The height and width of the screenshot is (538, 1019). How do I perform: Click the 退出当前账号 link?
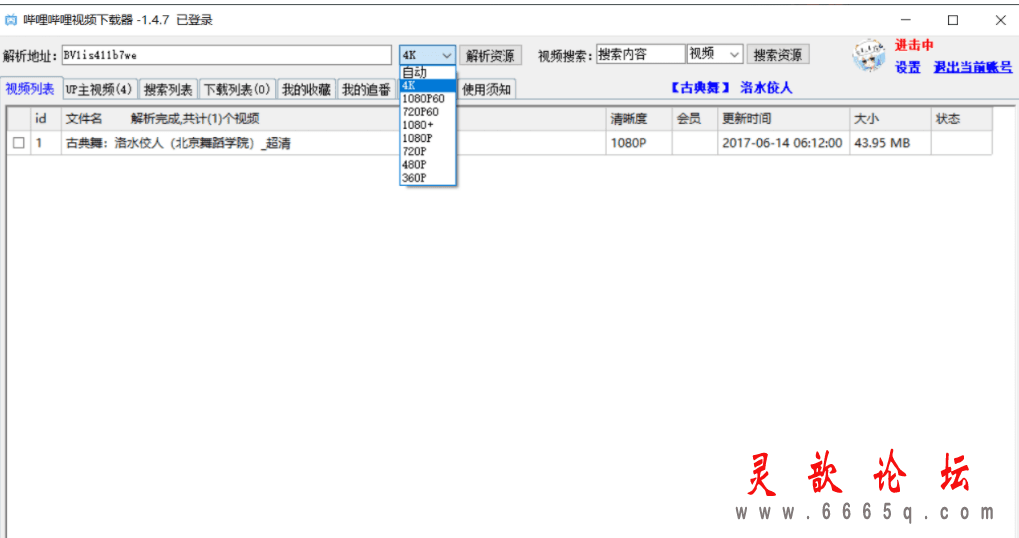(973, 67)
